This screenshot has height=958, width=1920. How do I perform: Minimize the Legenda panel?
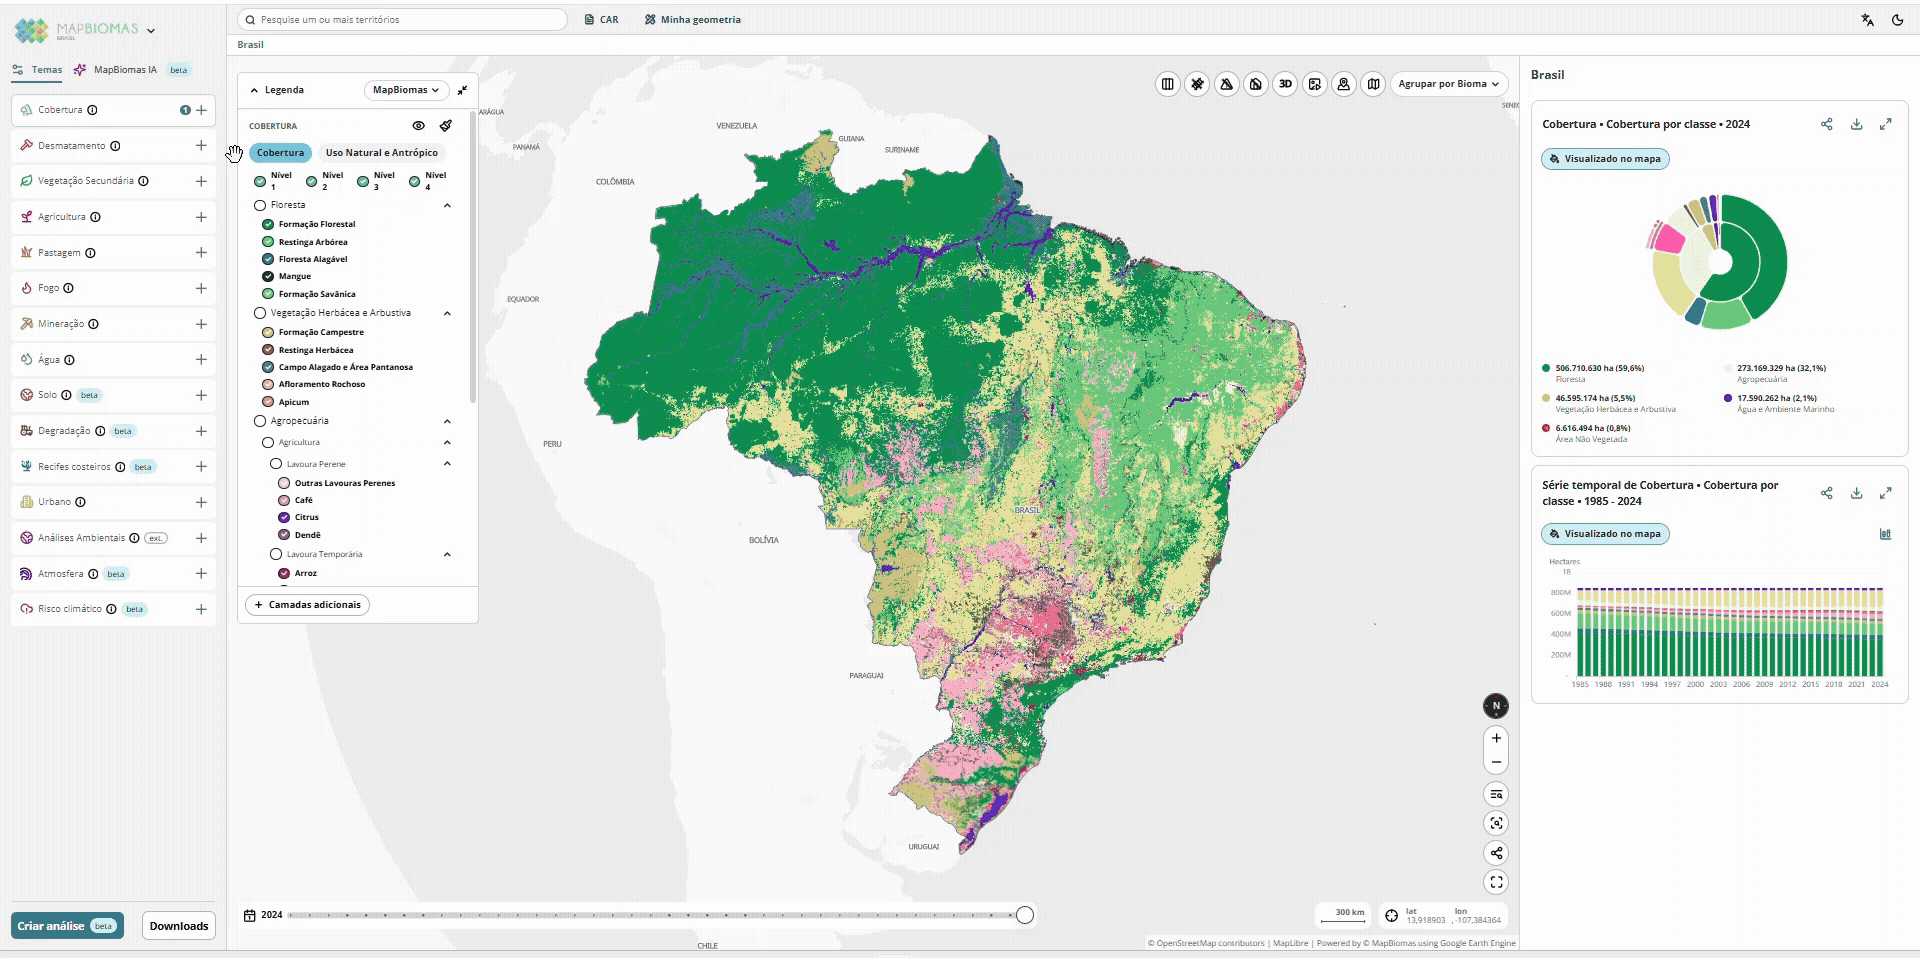point(462,90)
